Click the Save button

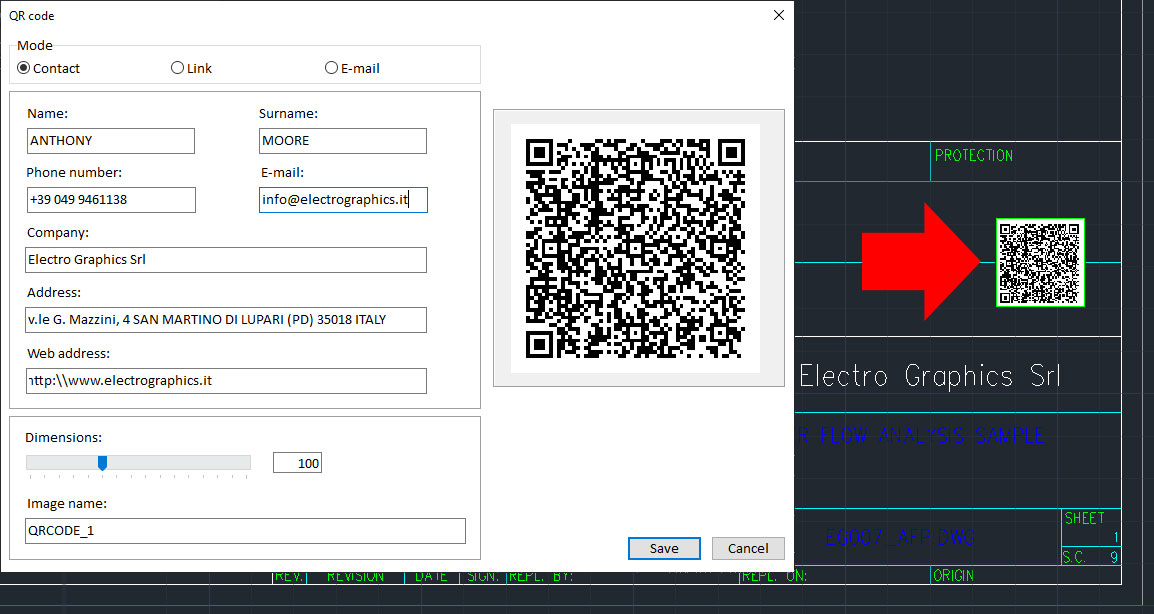(664, 548)
